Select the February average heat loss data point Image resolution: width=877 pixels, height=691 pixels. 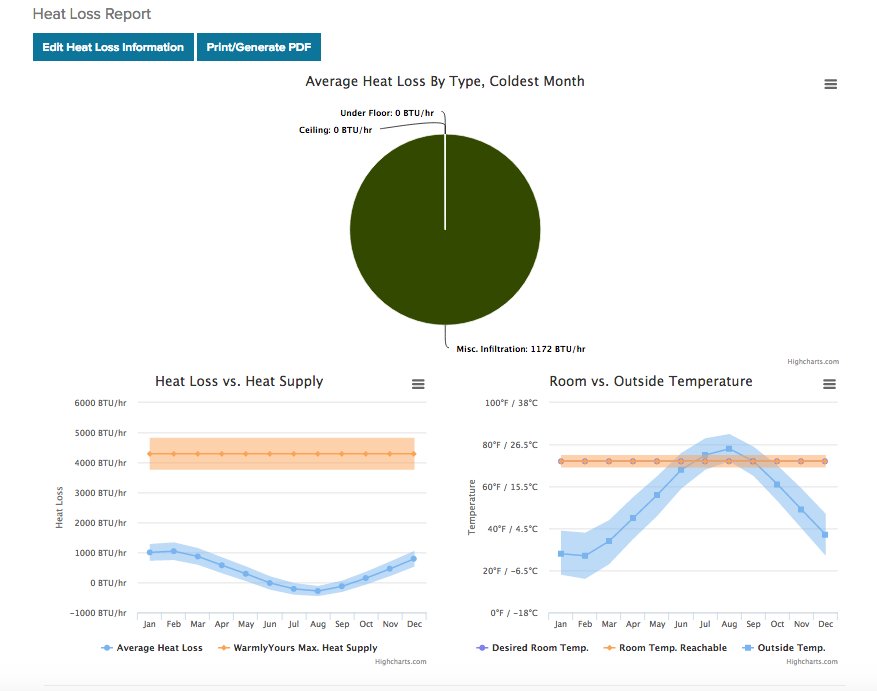click(x=174, y=551)
